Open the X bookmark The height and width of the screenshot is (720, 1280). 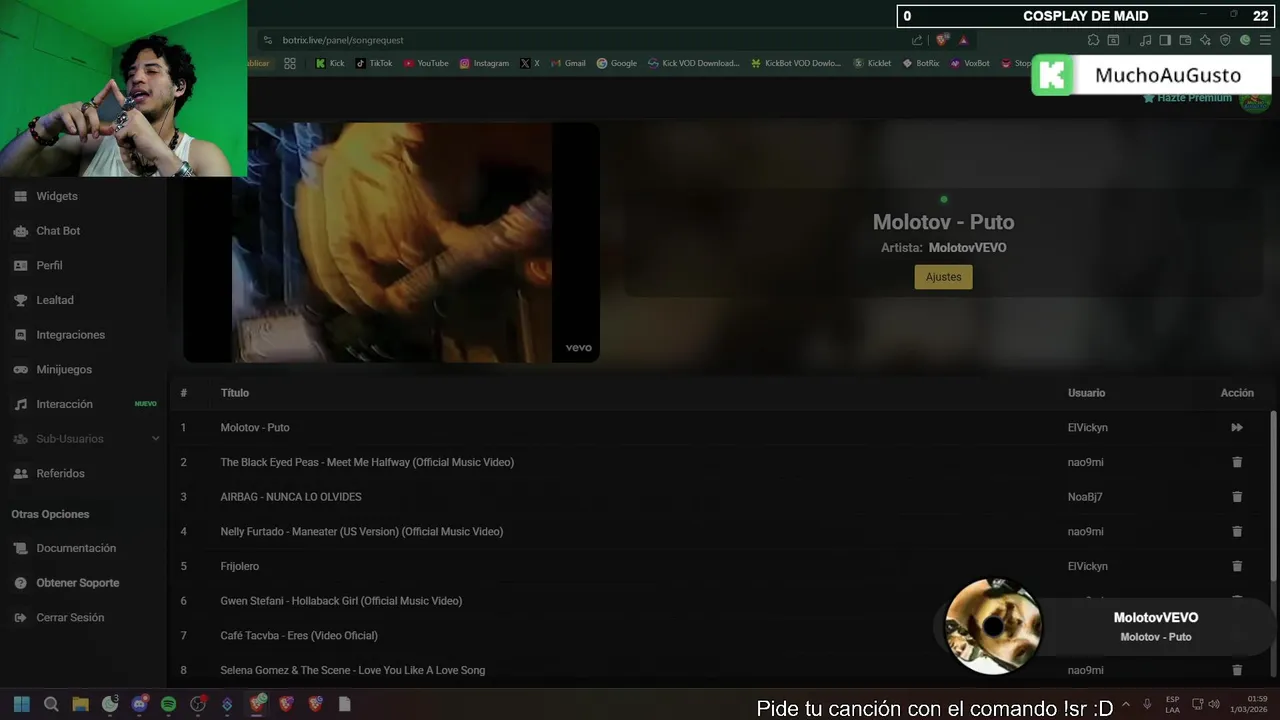tap(530, 63)
